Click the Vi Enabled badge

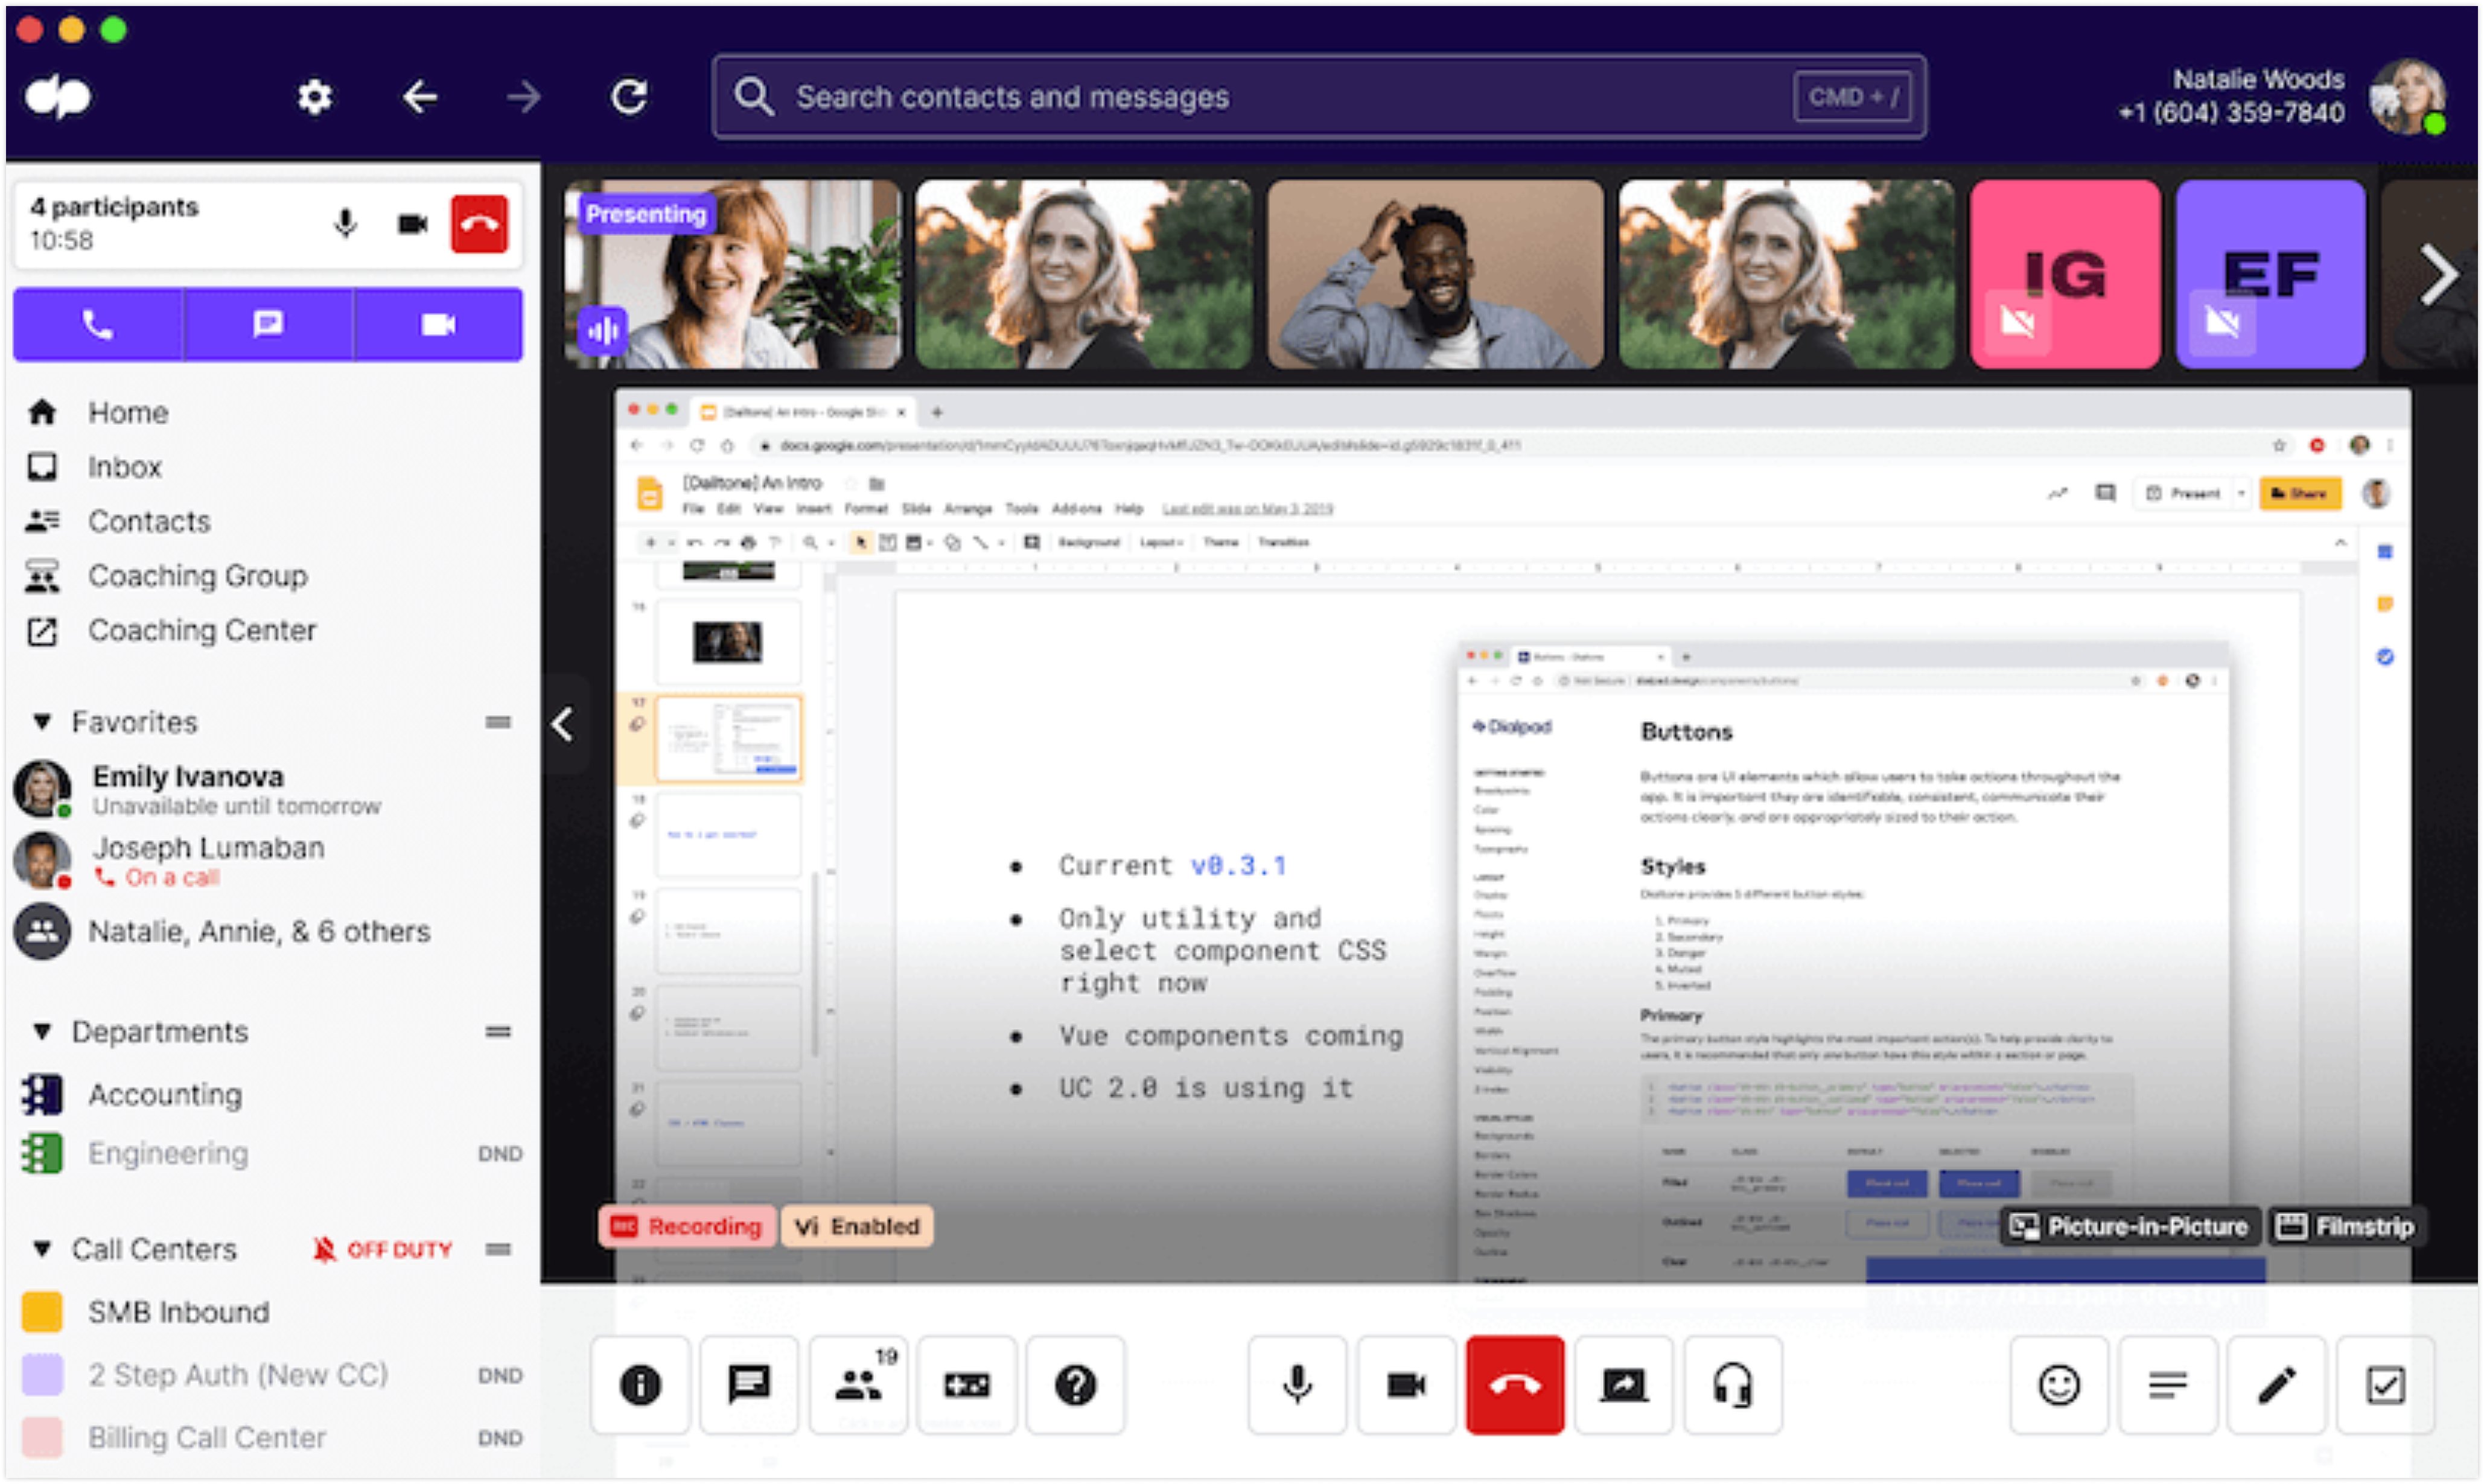click(x=857, y=1226)
